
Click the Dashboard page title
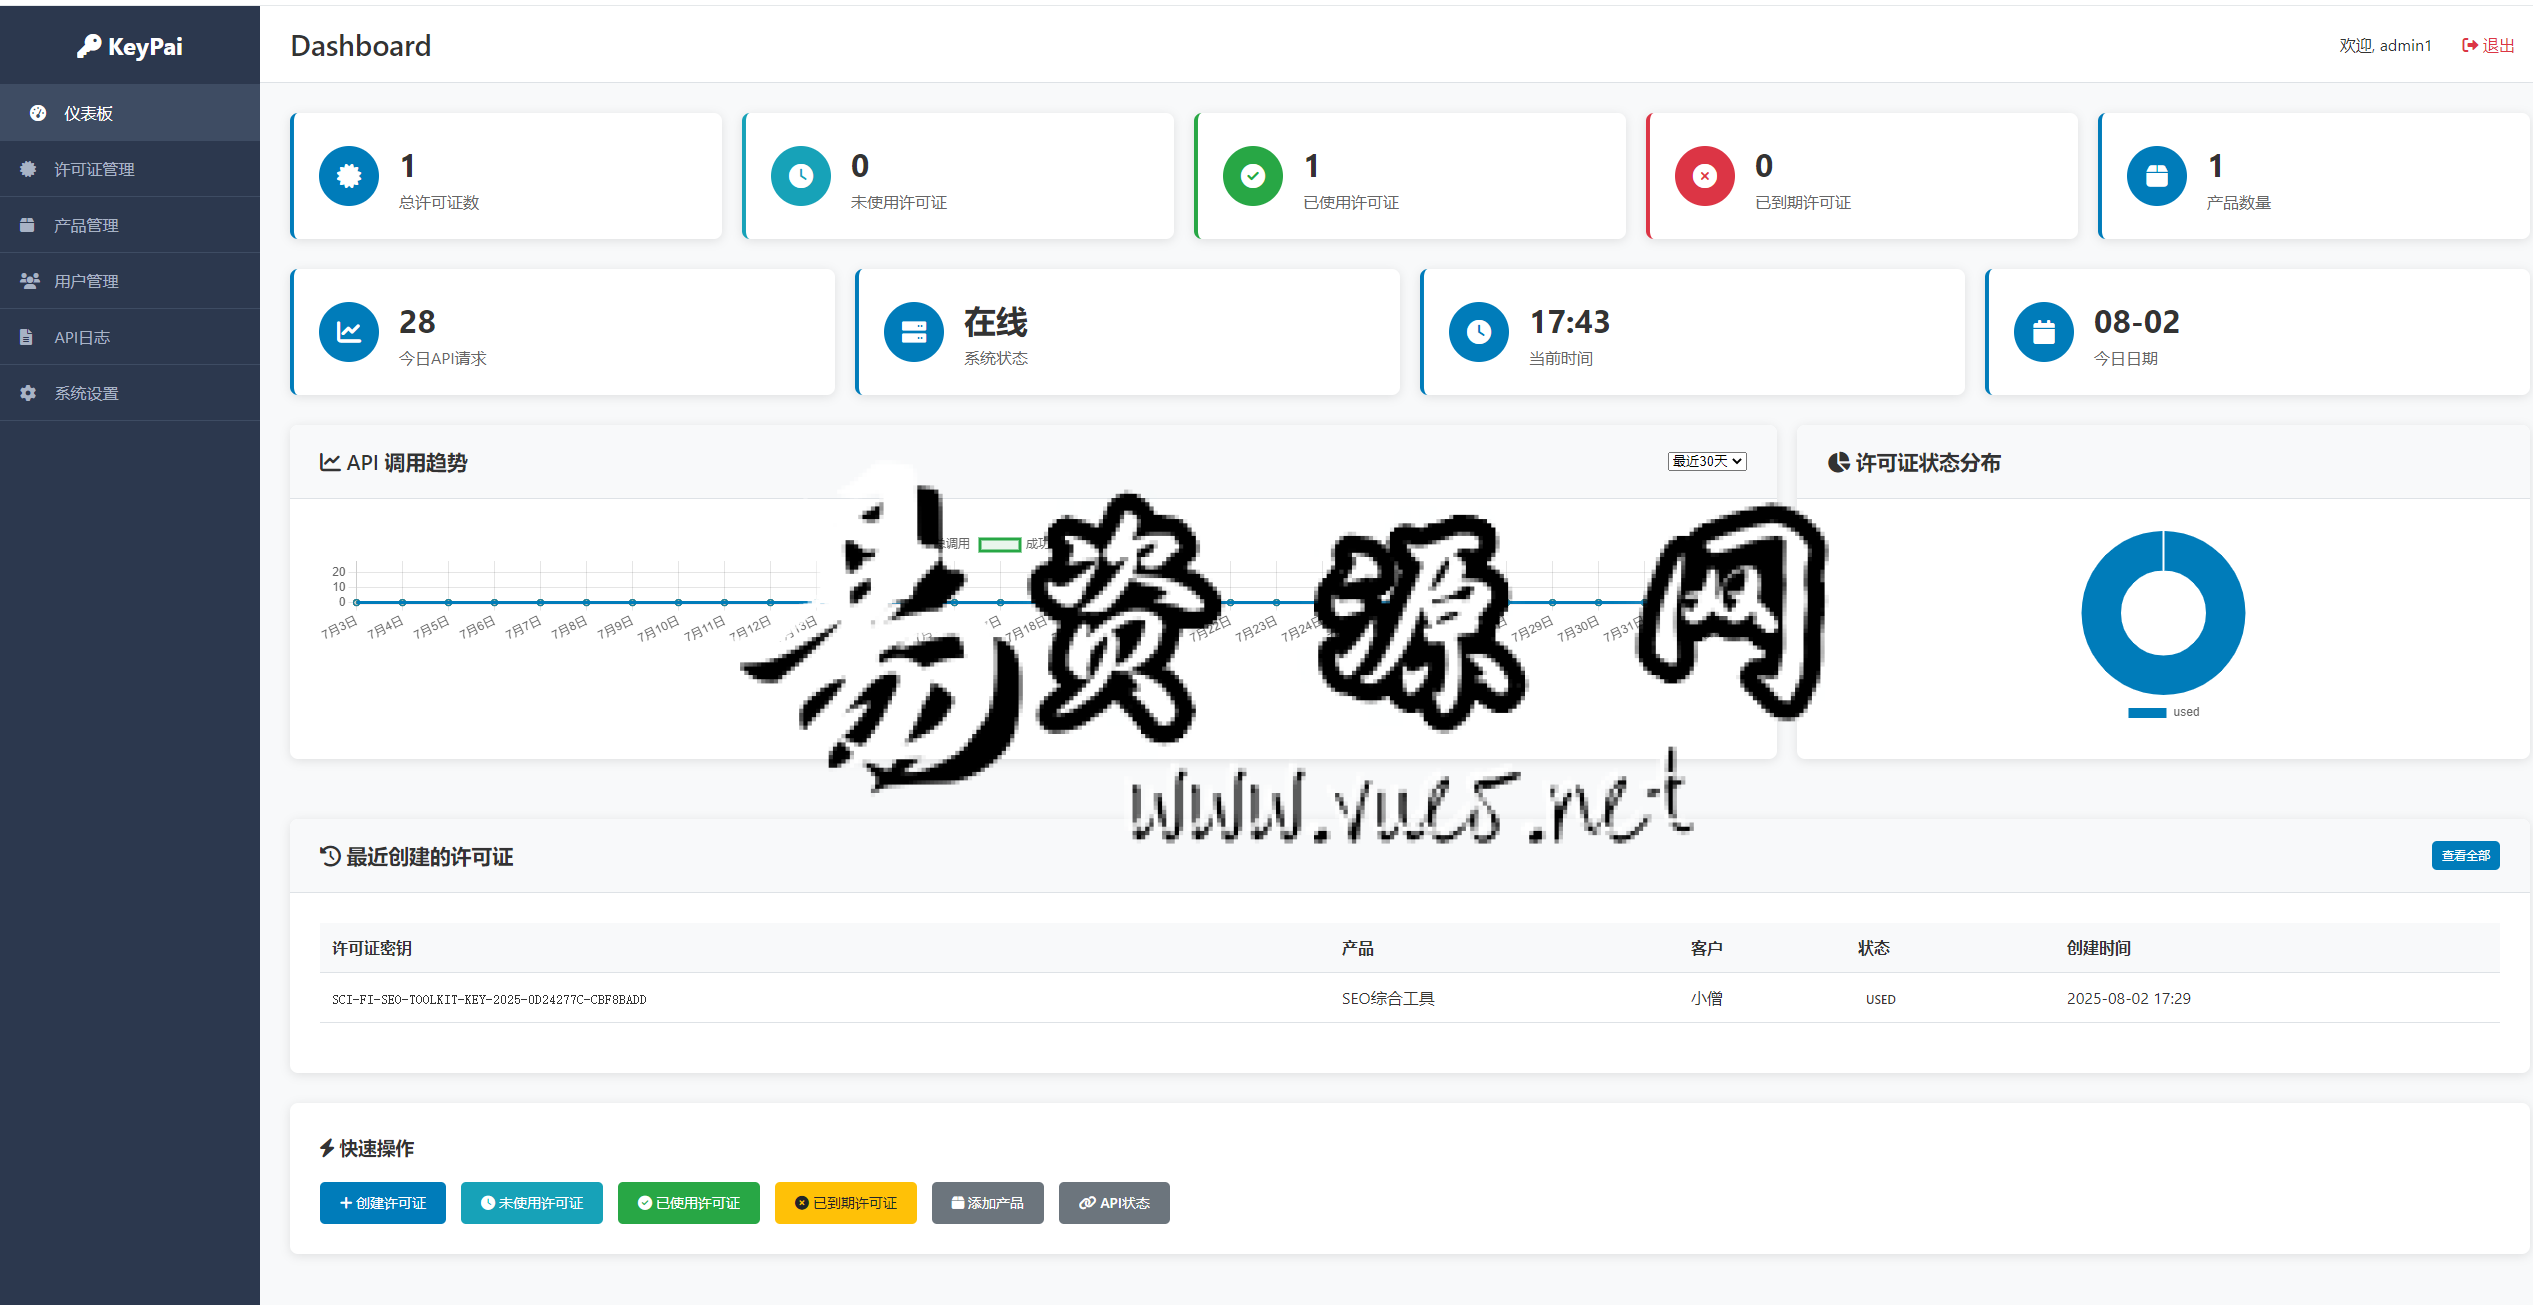coord(361,46)
